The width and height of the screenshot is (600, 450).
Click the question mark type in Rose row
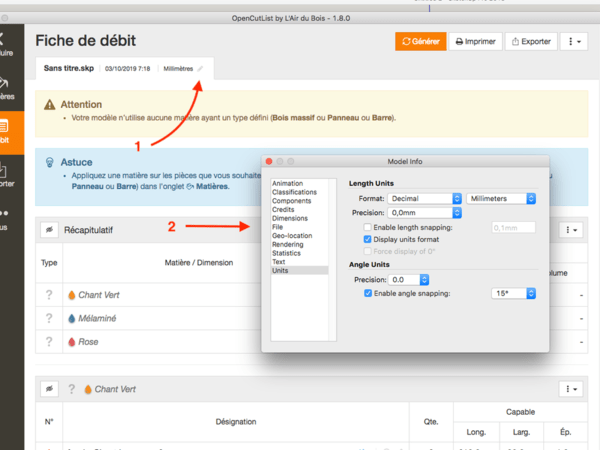49,342
